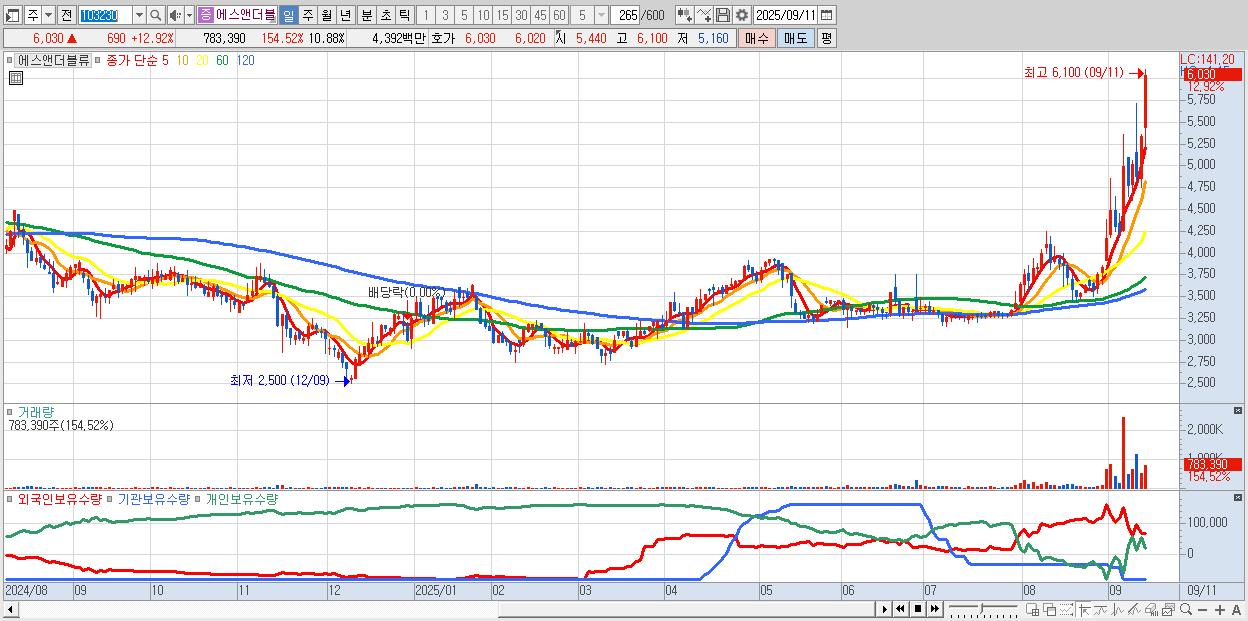Image resolution: width=1248 pixels, height=621 pixels.
Task: Click the minus zoom-out icon
Action: pos(1203,609)
